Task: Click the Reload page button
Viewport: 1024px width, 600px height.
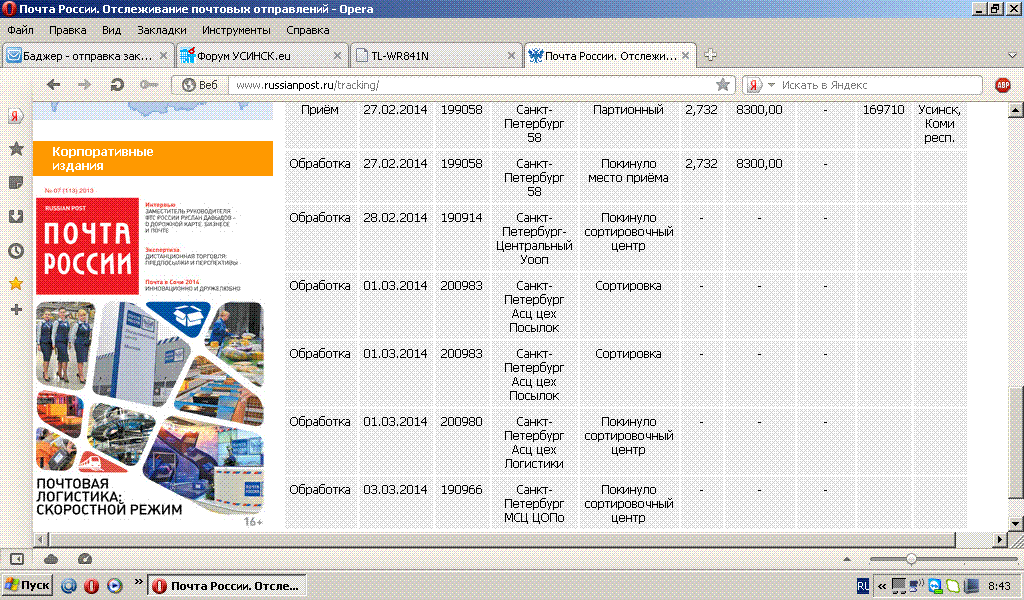Action: click(117, 85)
